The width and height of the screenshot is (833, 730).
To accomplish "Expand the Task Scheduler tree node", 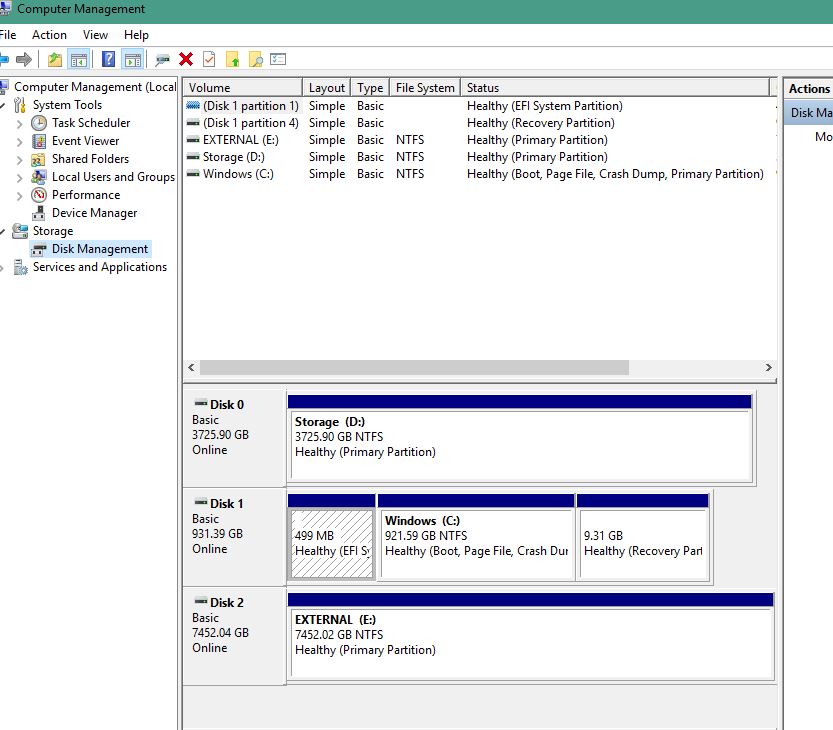I will coord(20,124).
